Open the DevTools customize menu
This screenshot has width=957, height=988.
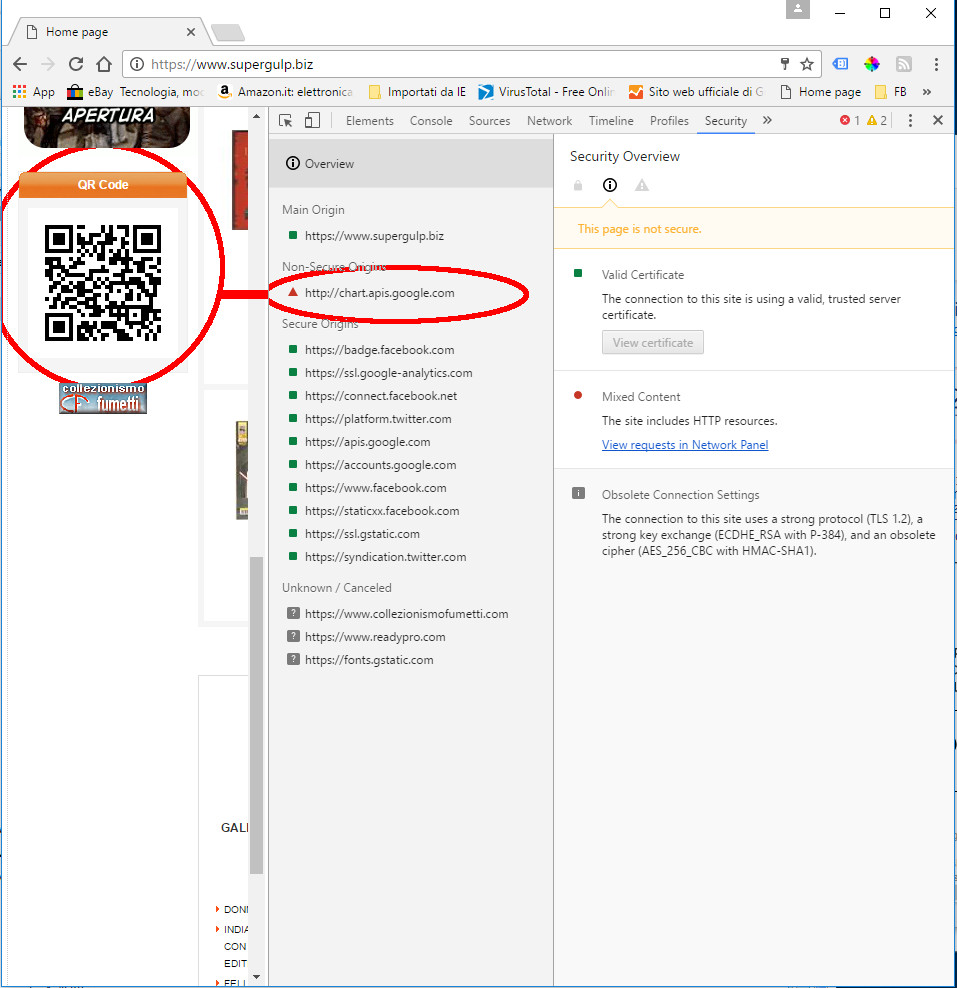pos(910,120)
